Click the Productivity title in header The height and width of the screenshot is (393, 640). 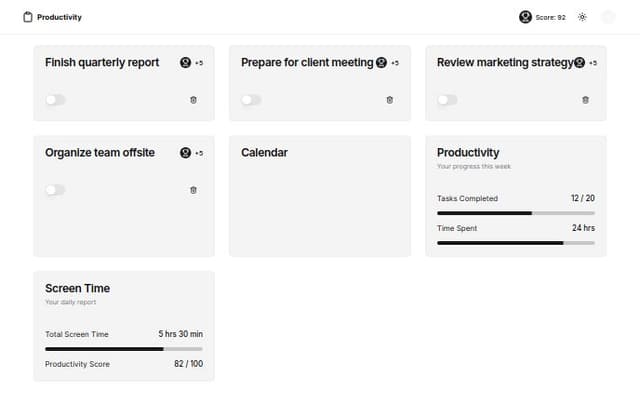(x=59, y=17)
